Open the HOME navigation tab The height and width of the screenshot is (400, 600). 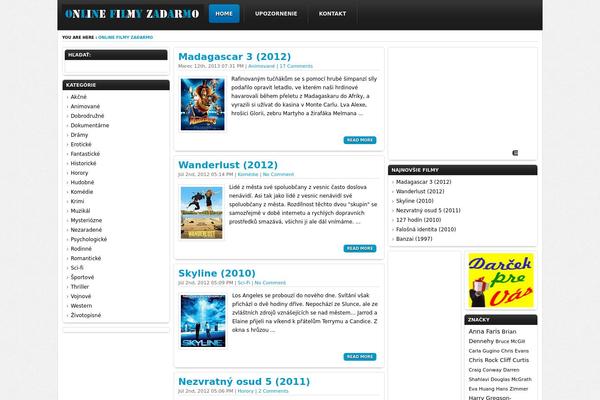pyautogui.click(x=224, y=14)
